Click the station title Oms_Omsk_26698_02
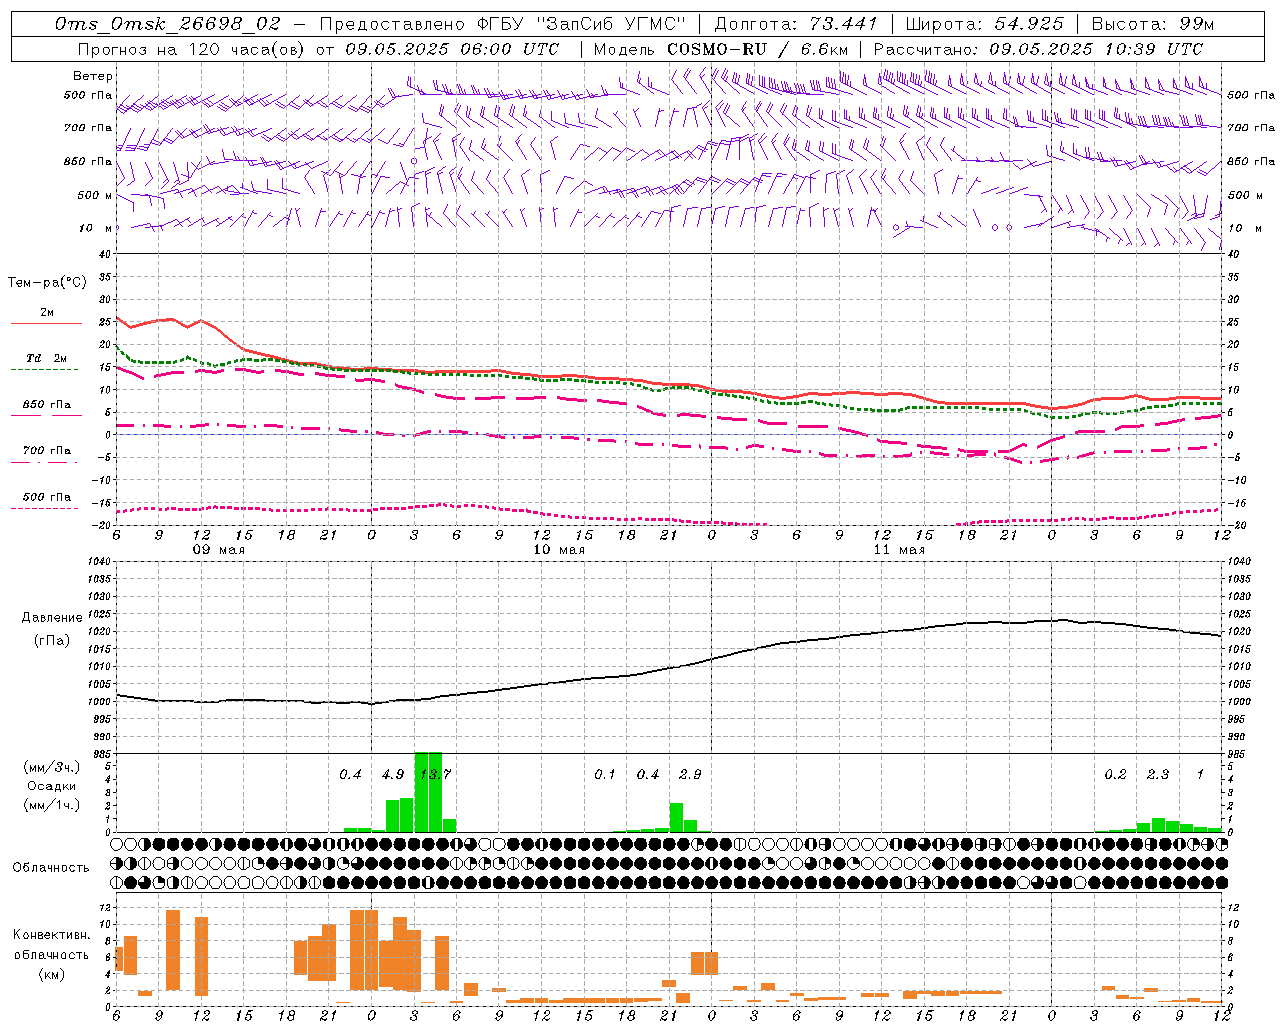 [x=168, y=23]
